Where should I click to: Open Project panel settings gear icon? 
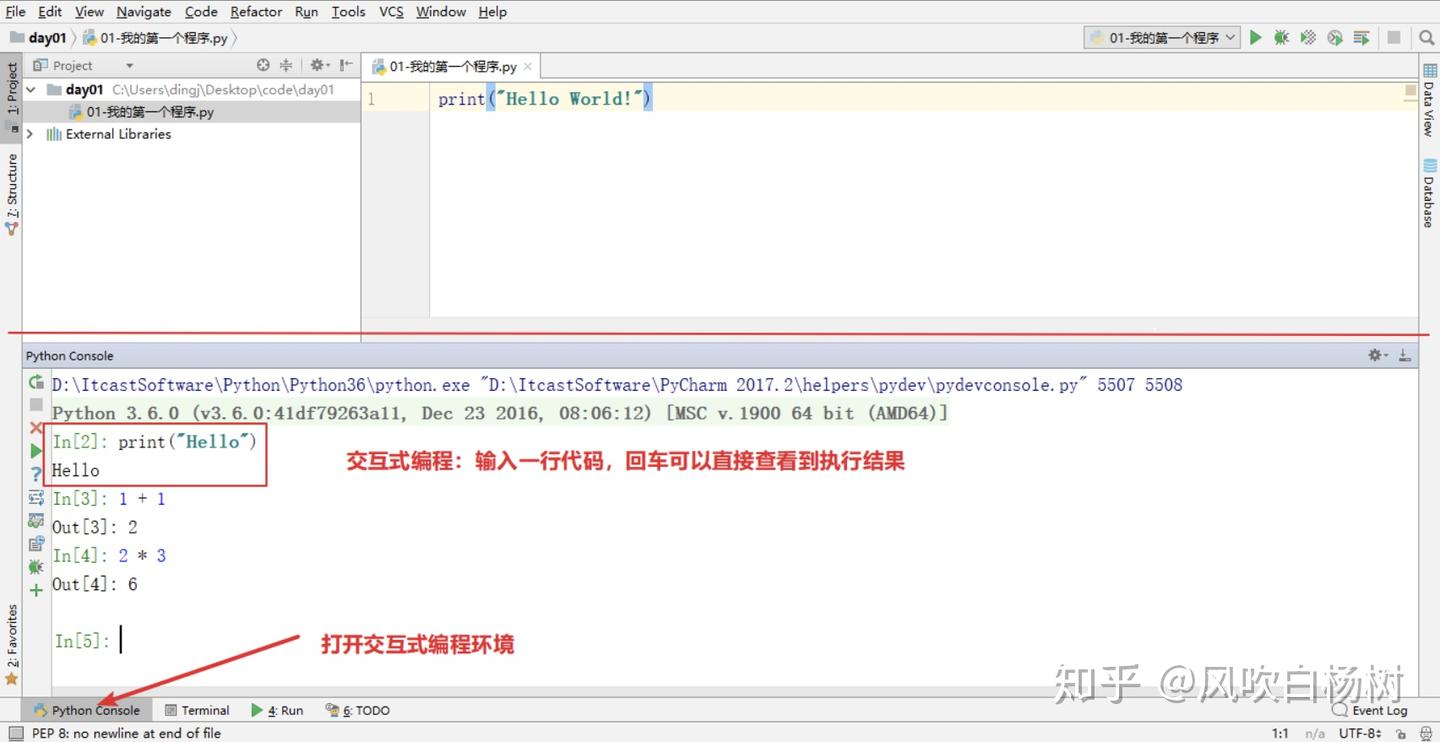316,64
